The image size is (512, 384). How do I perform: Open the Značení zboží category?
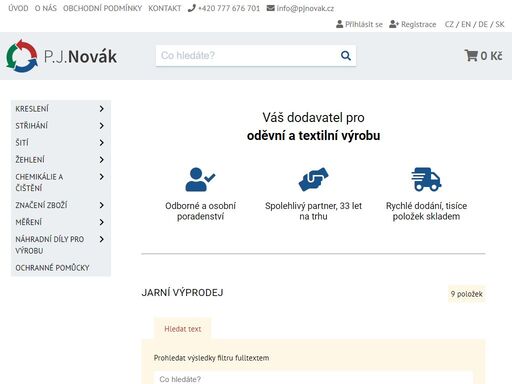41,205
